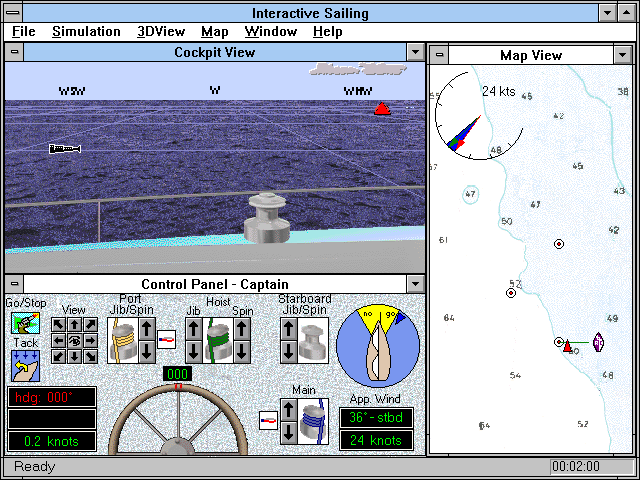Click the Tack maneuver icon
The height and width of the screenshot is (480, 640).
tap(25, 366)
